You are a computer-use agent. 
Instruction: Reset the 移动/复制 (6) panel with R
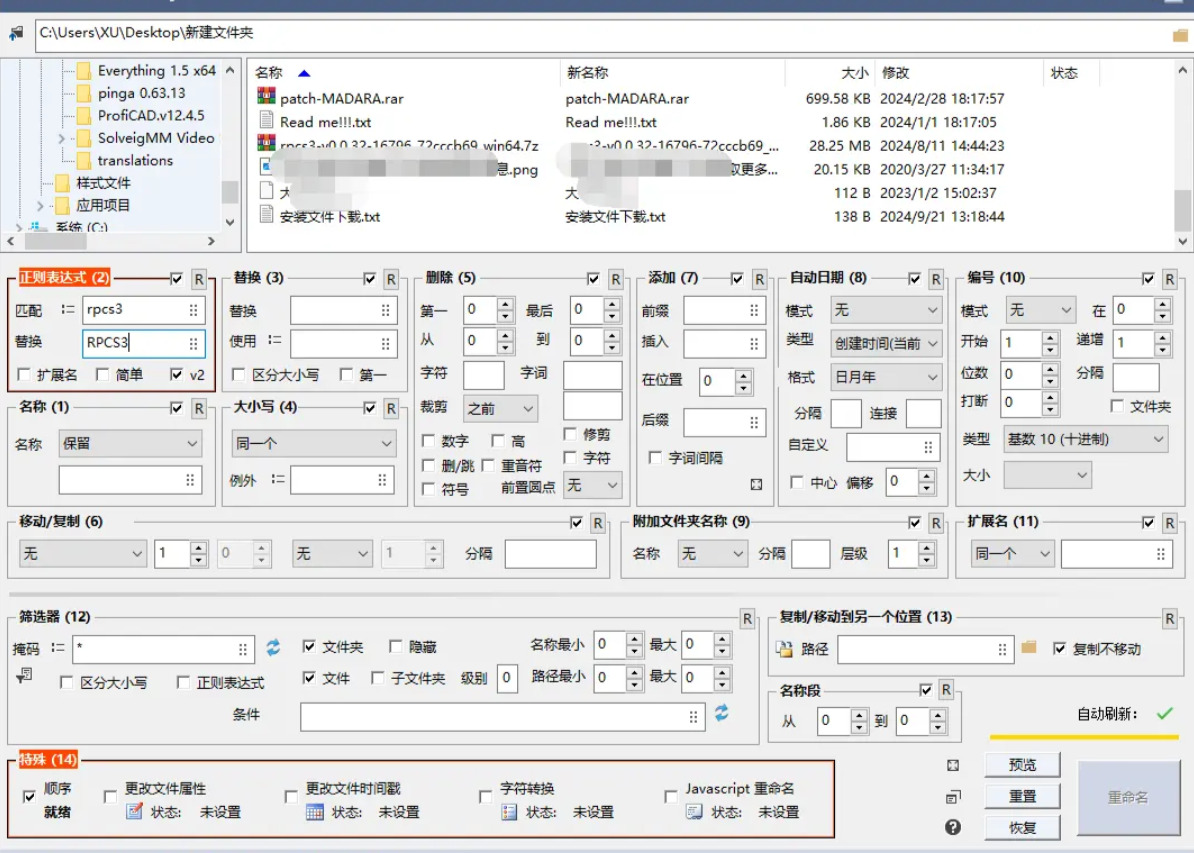coord(598,523)
